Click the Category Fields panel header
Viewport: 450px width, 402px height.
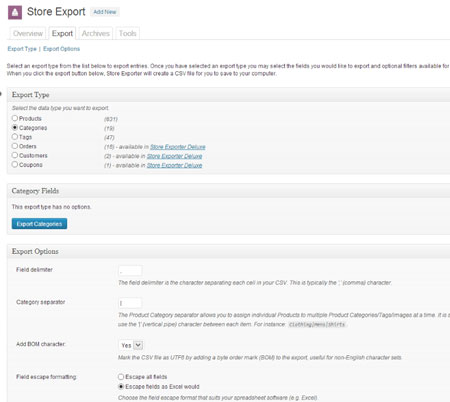tap(228, 191)
